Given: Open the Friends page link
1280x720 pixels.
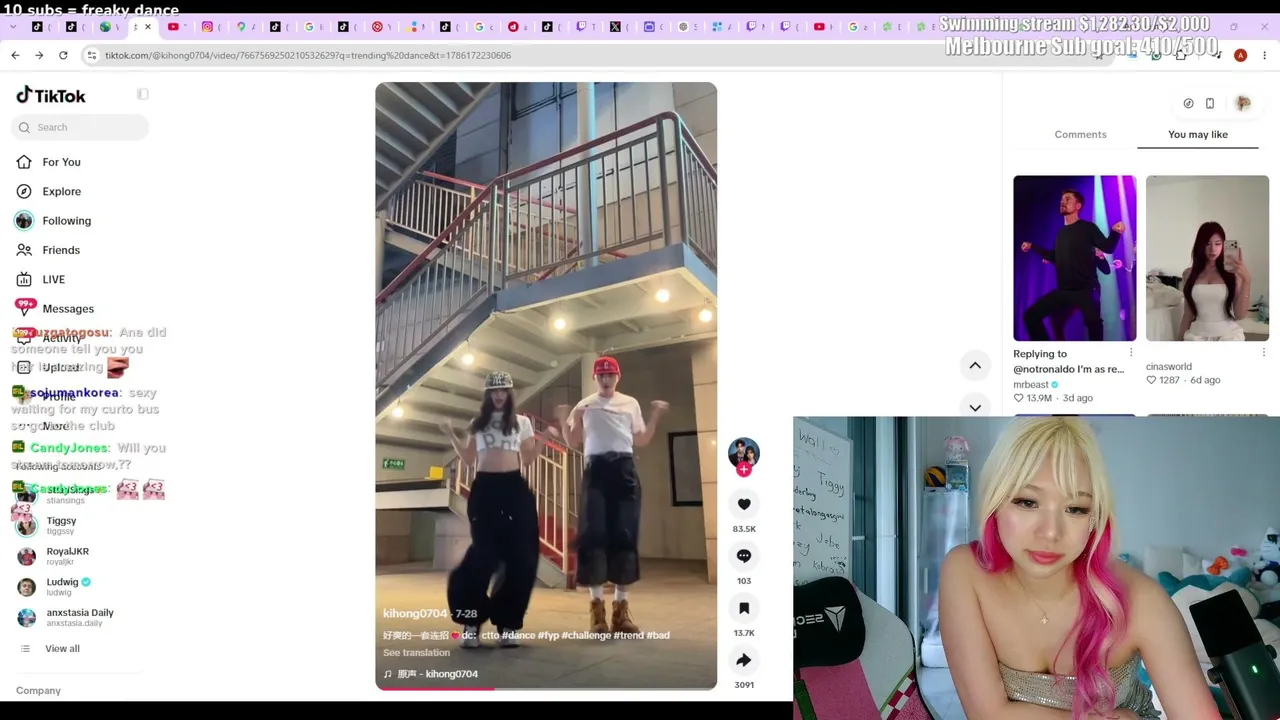Looking at the screenshot, I should (61, 250).
